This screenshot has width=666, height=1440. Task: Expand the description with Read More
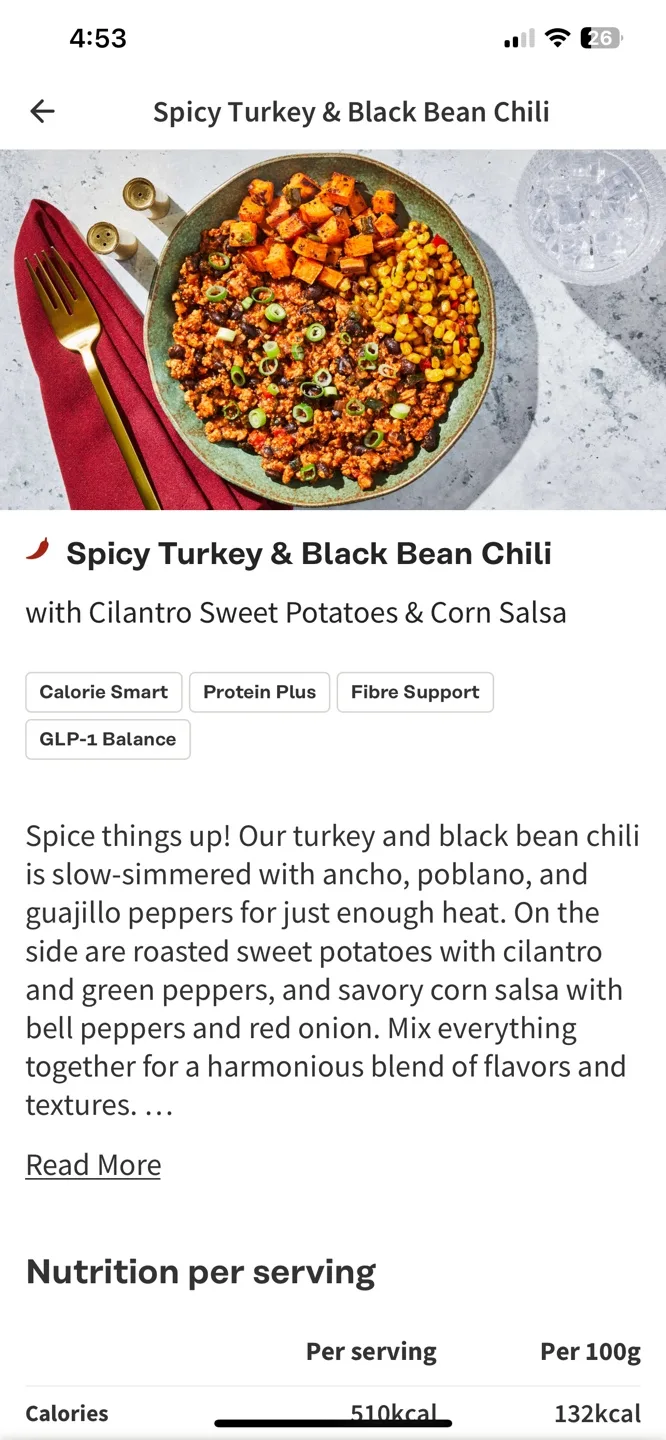[93, 1164]
